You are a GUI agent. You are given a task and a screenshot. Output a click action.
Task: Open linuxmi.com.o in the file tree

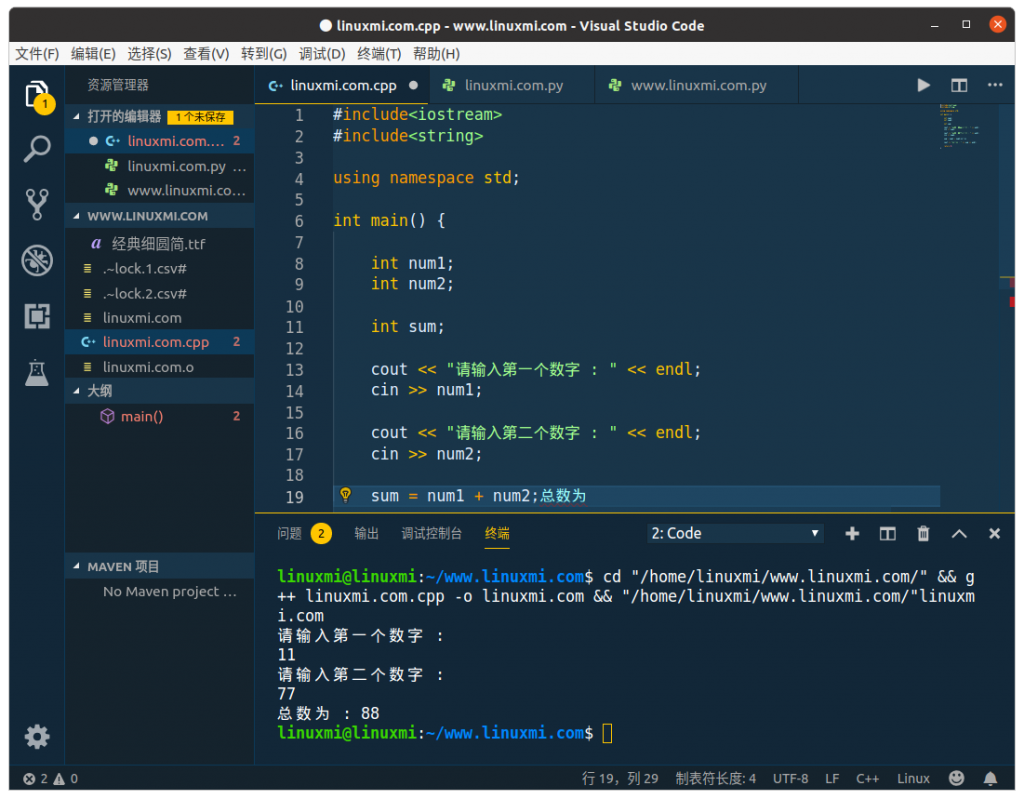click(x=159, y=367)
